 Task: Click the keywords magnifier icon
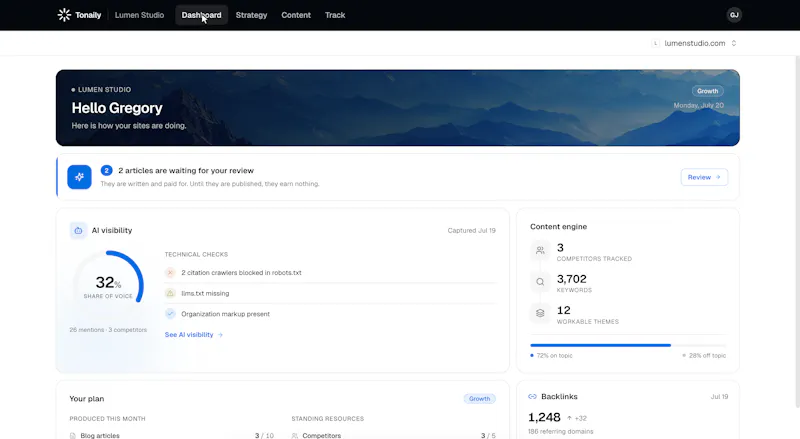[540, 282]
